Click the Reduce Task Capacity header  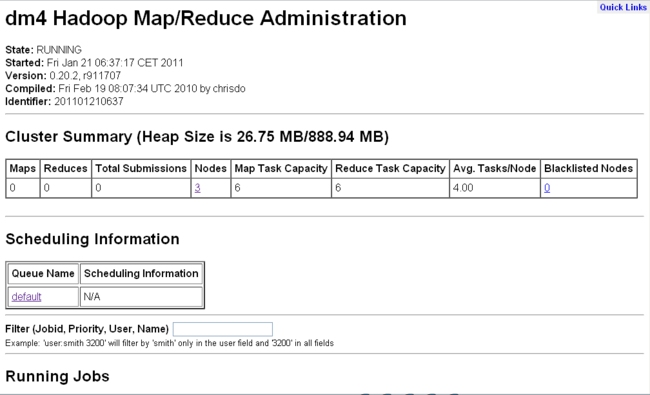(x=390, y=168)
